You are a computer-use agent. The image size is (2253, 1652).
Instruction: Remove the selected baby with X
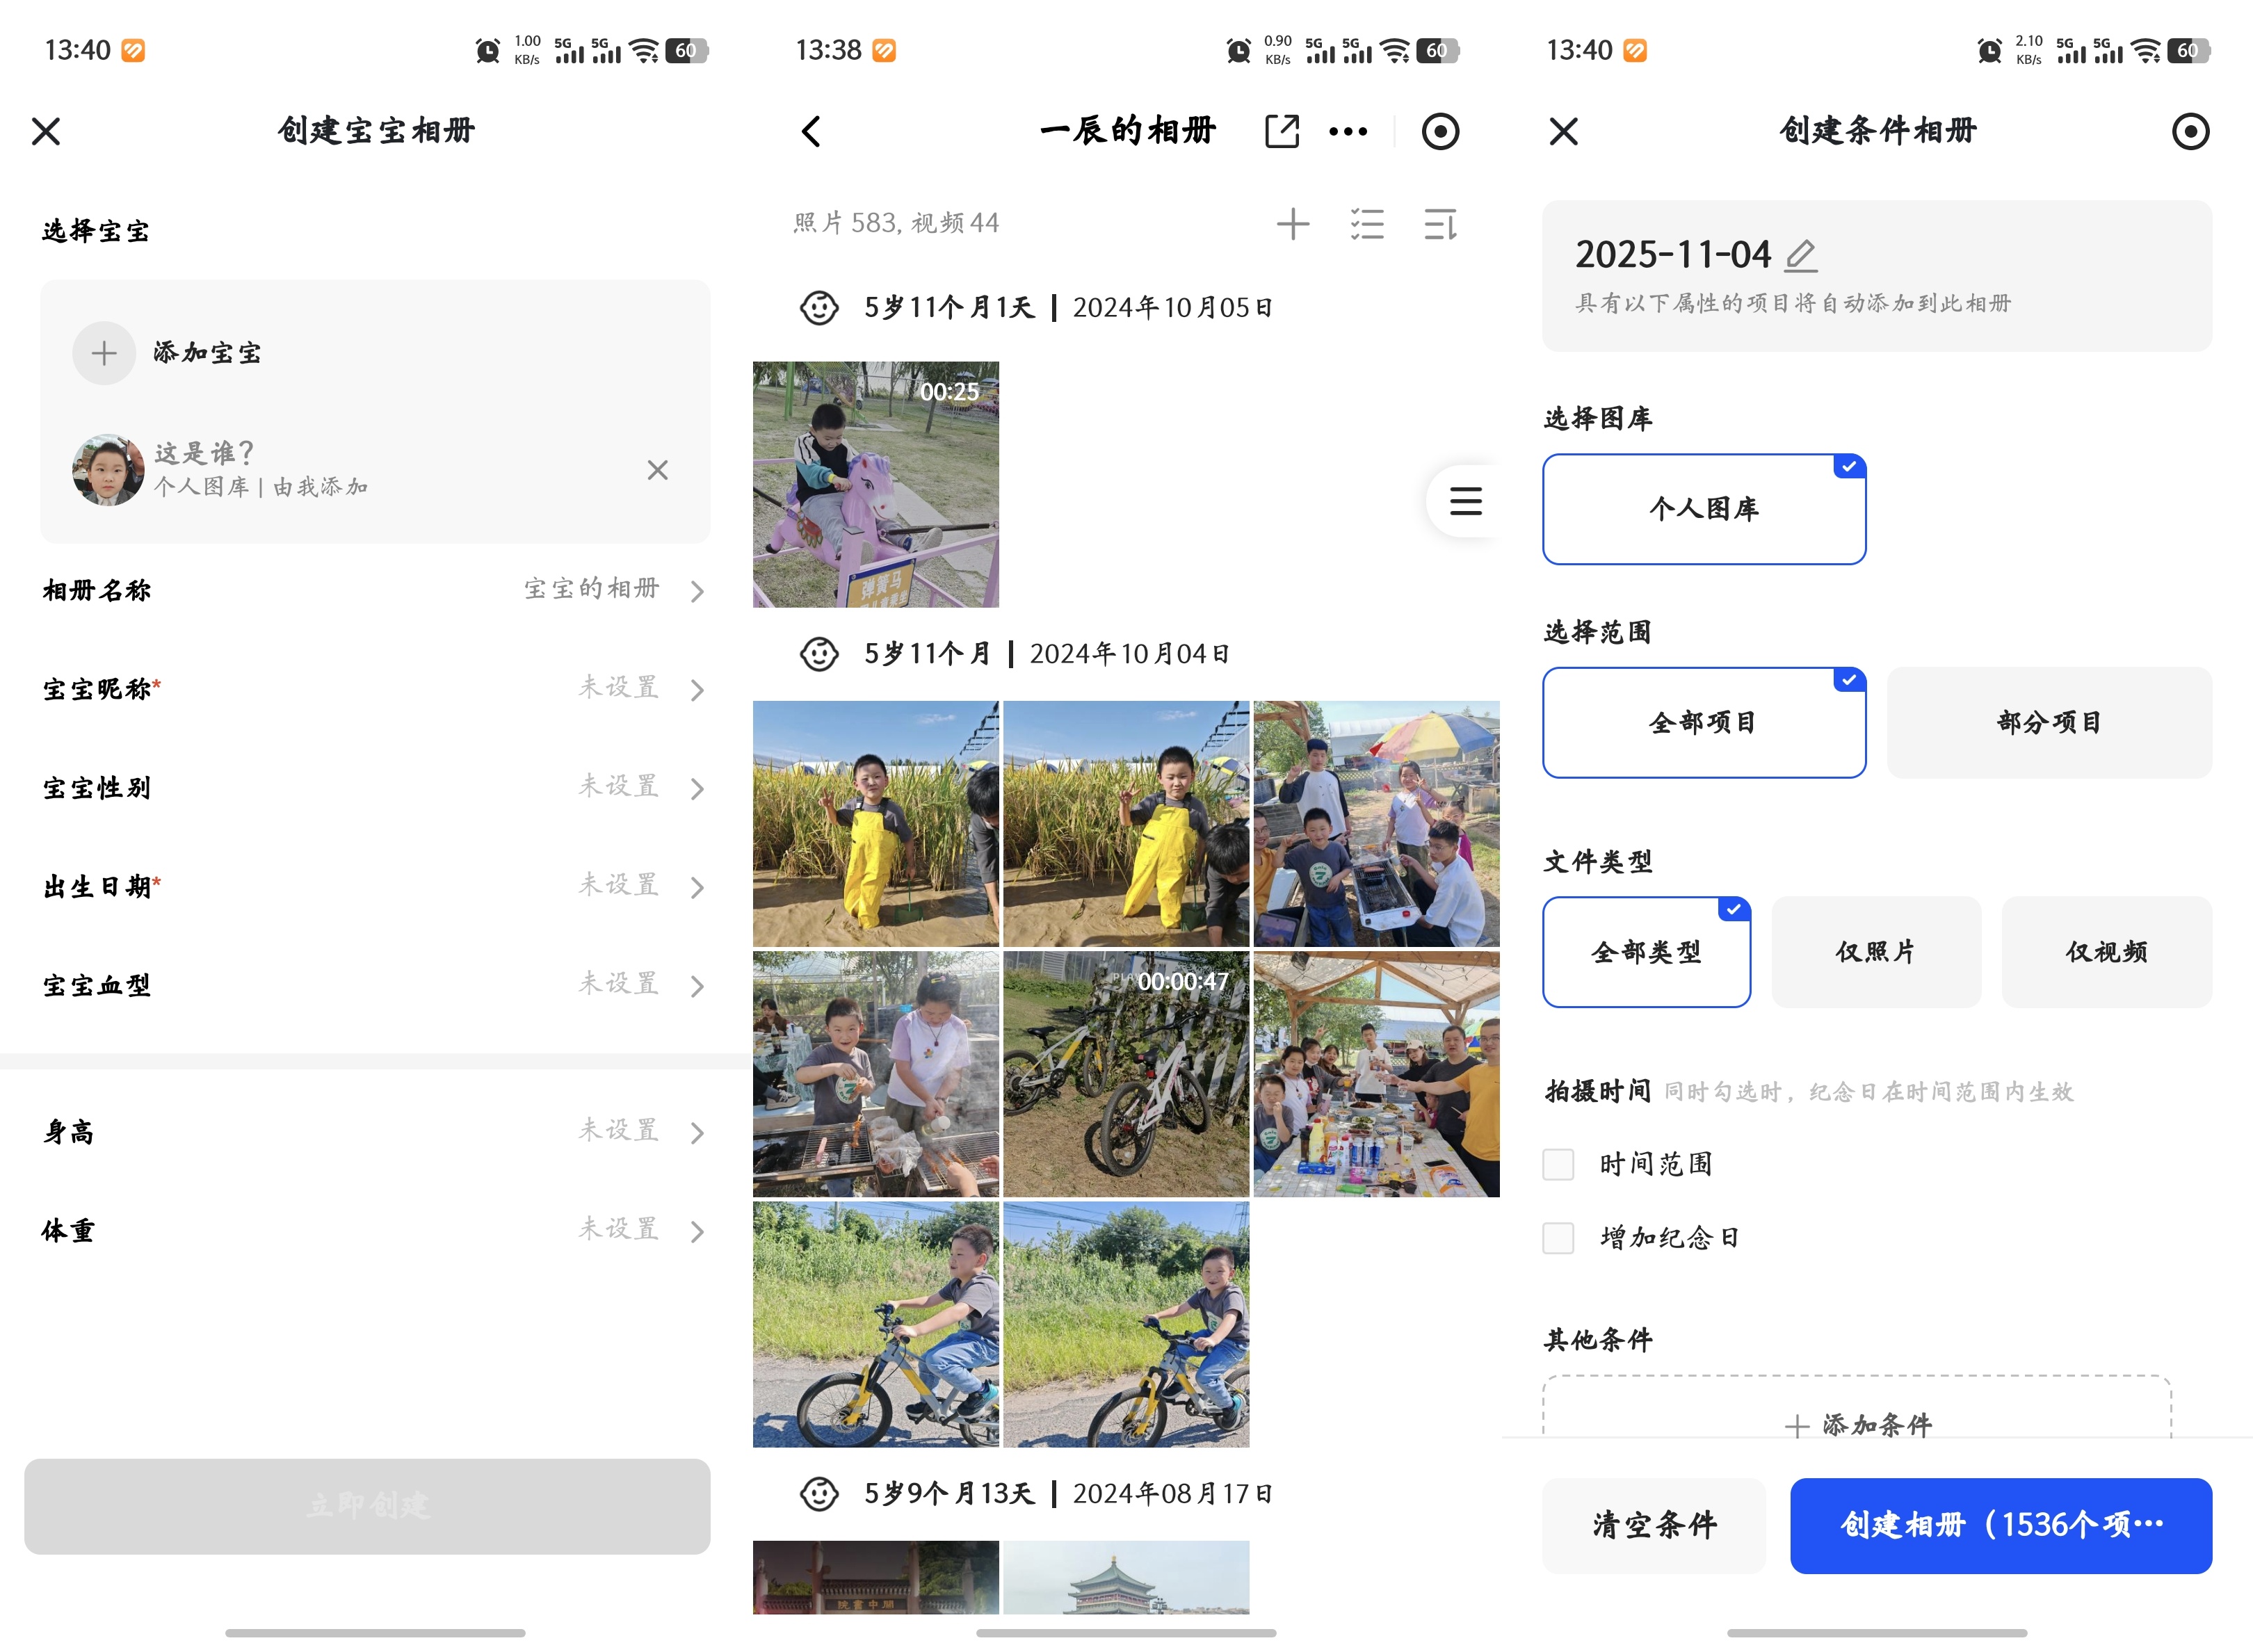pyautogui.click(x=657, y=470)
